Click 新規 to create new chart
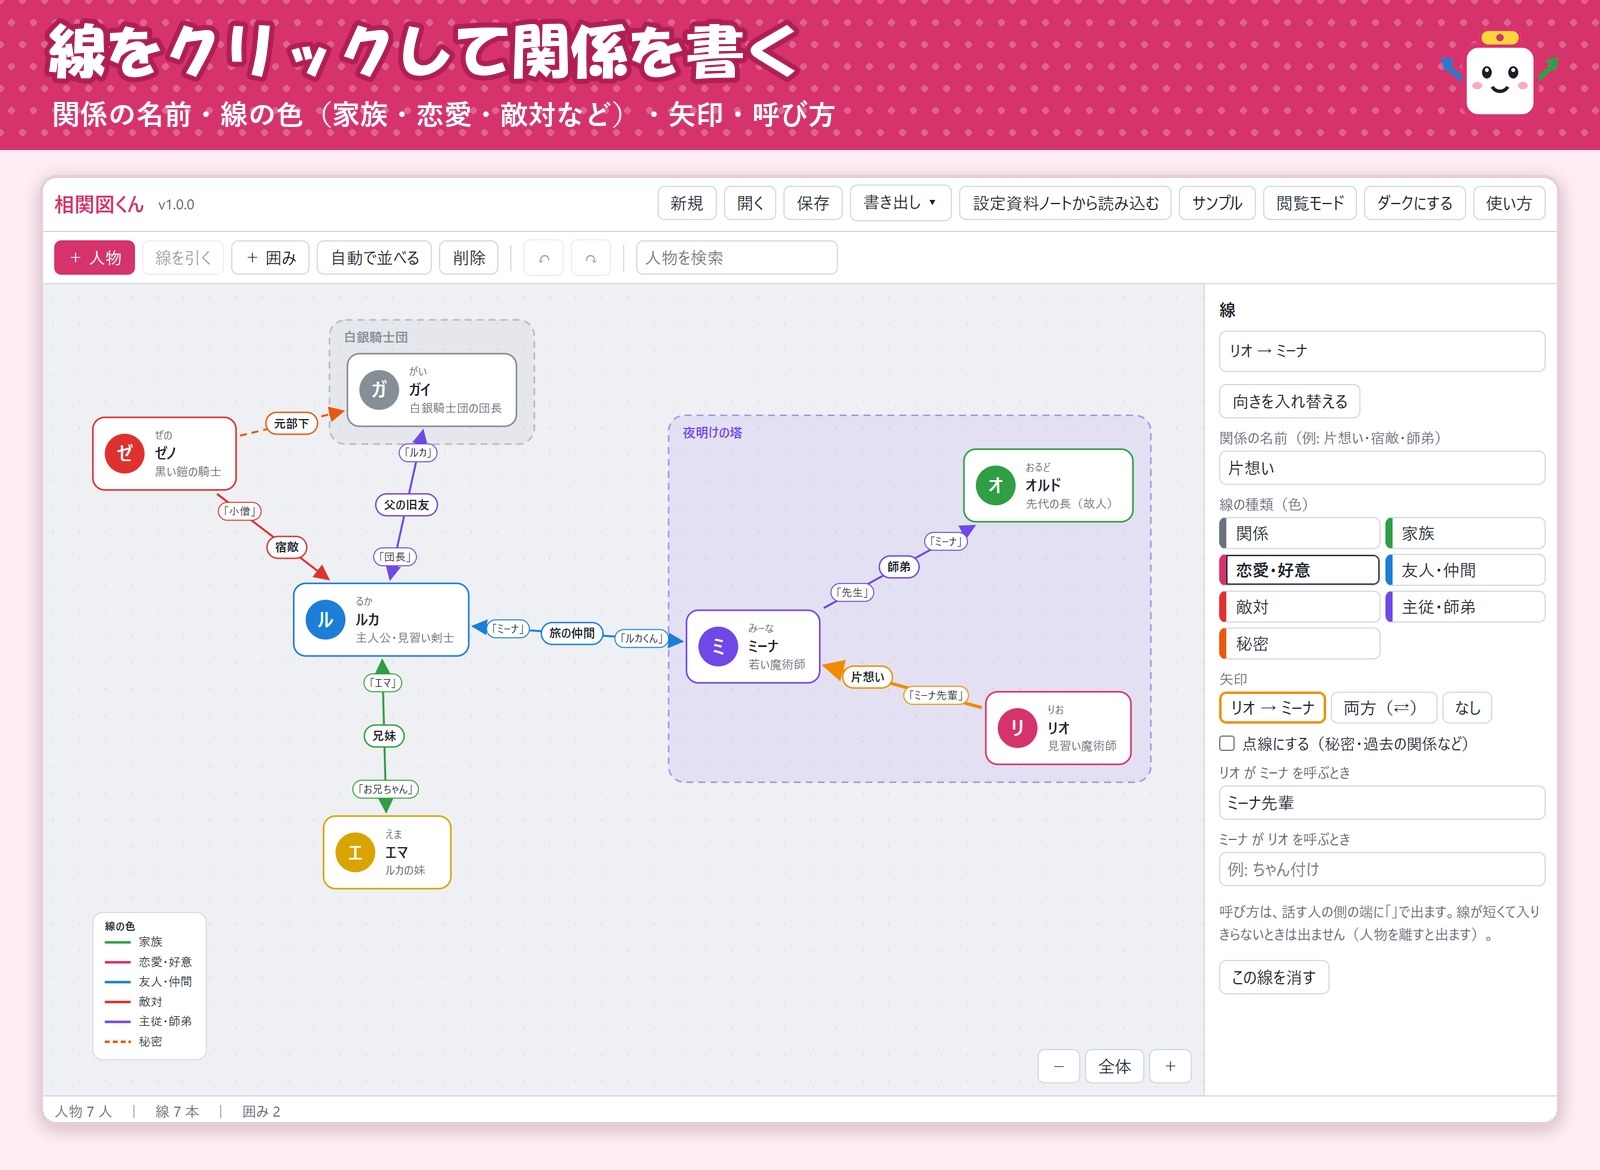 (687, 203)
